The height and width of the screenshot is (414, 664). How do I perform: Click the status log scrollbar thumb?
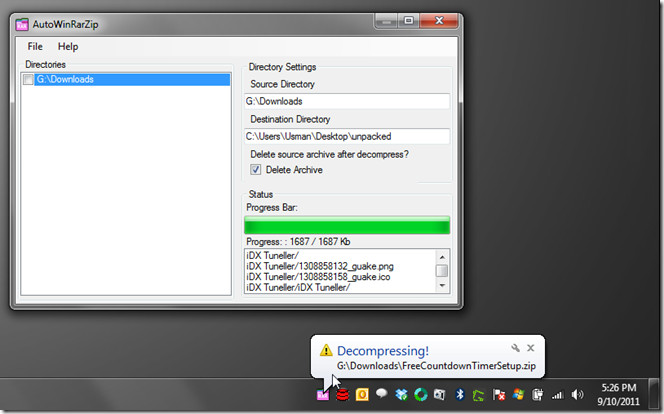[x=442, y=270]
